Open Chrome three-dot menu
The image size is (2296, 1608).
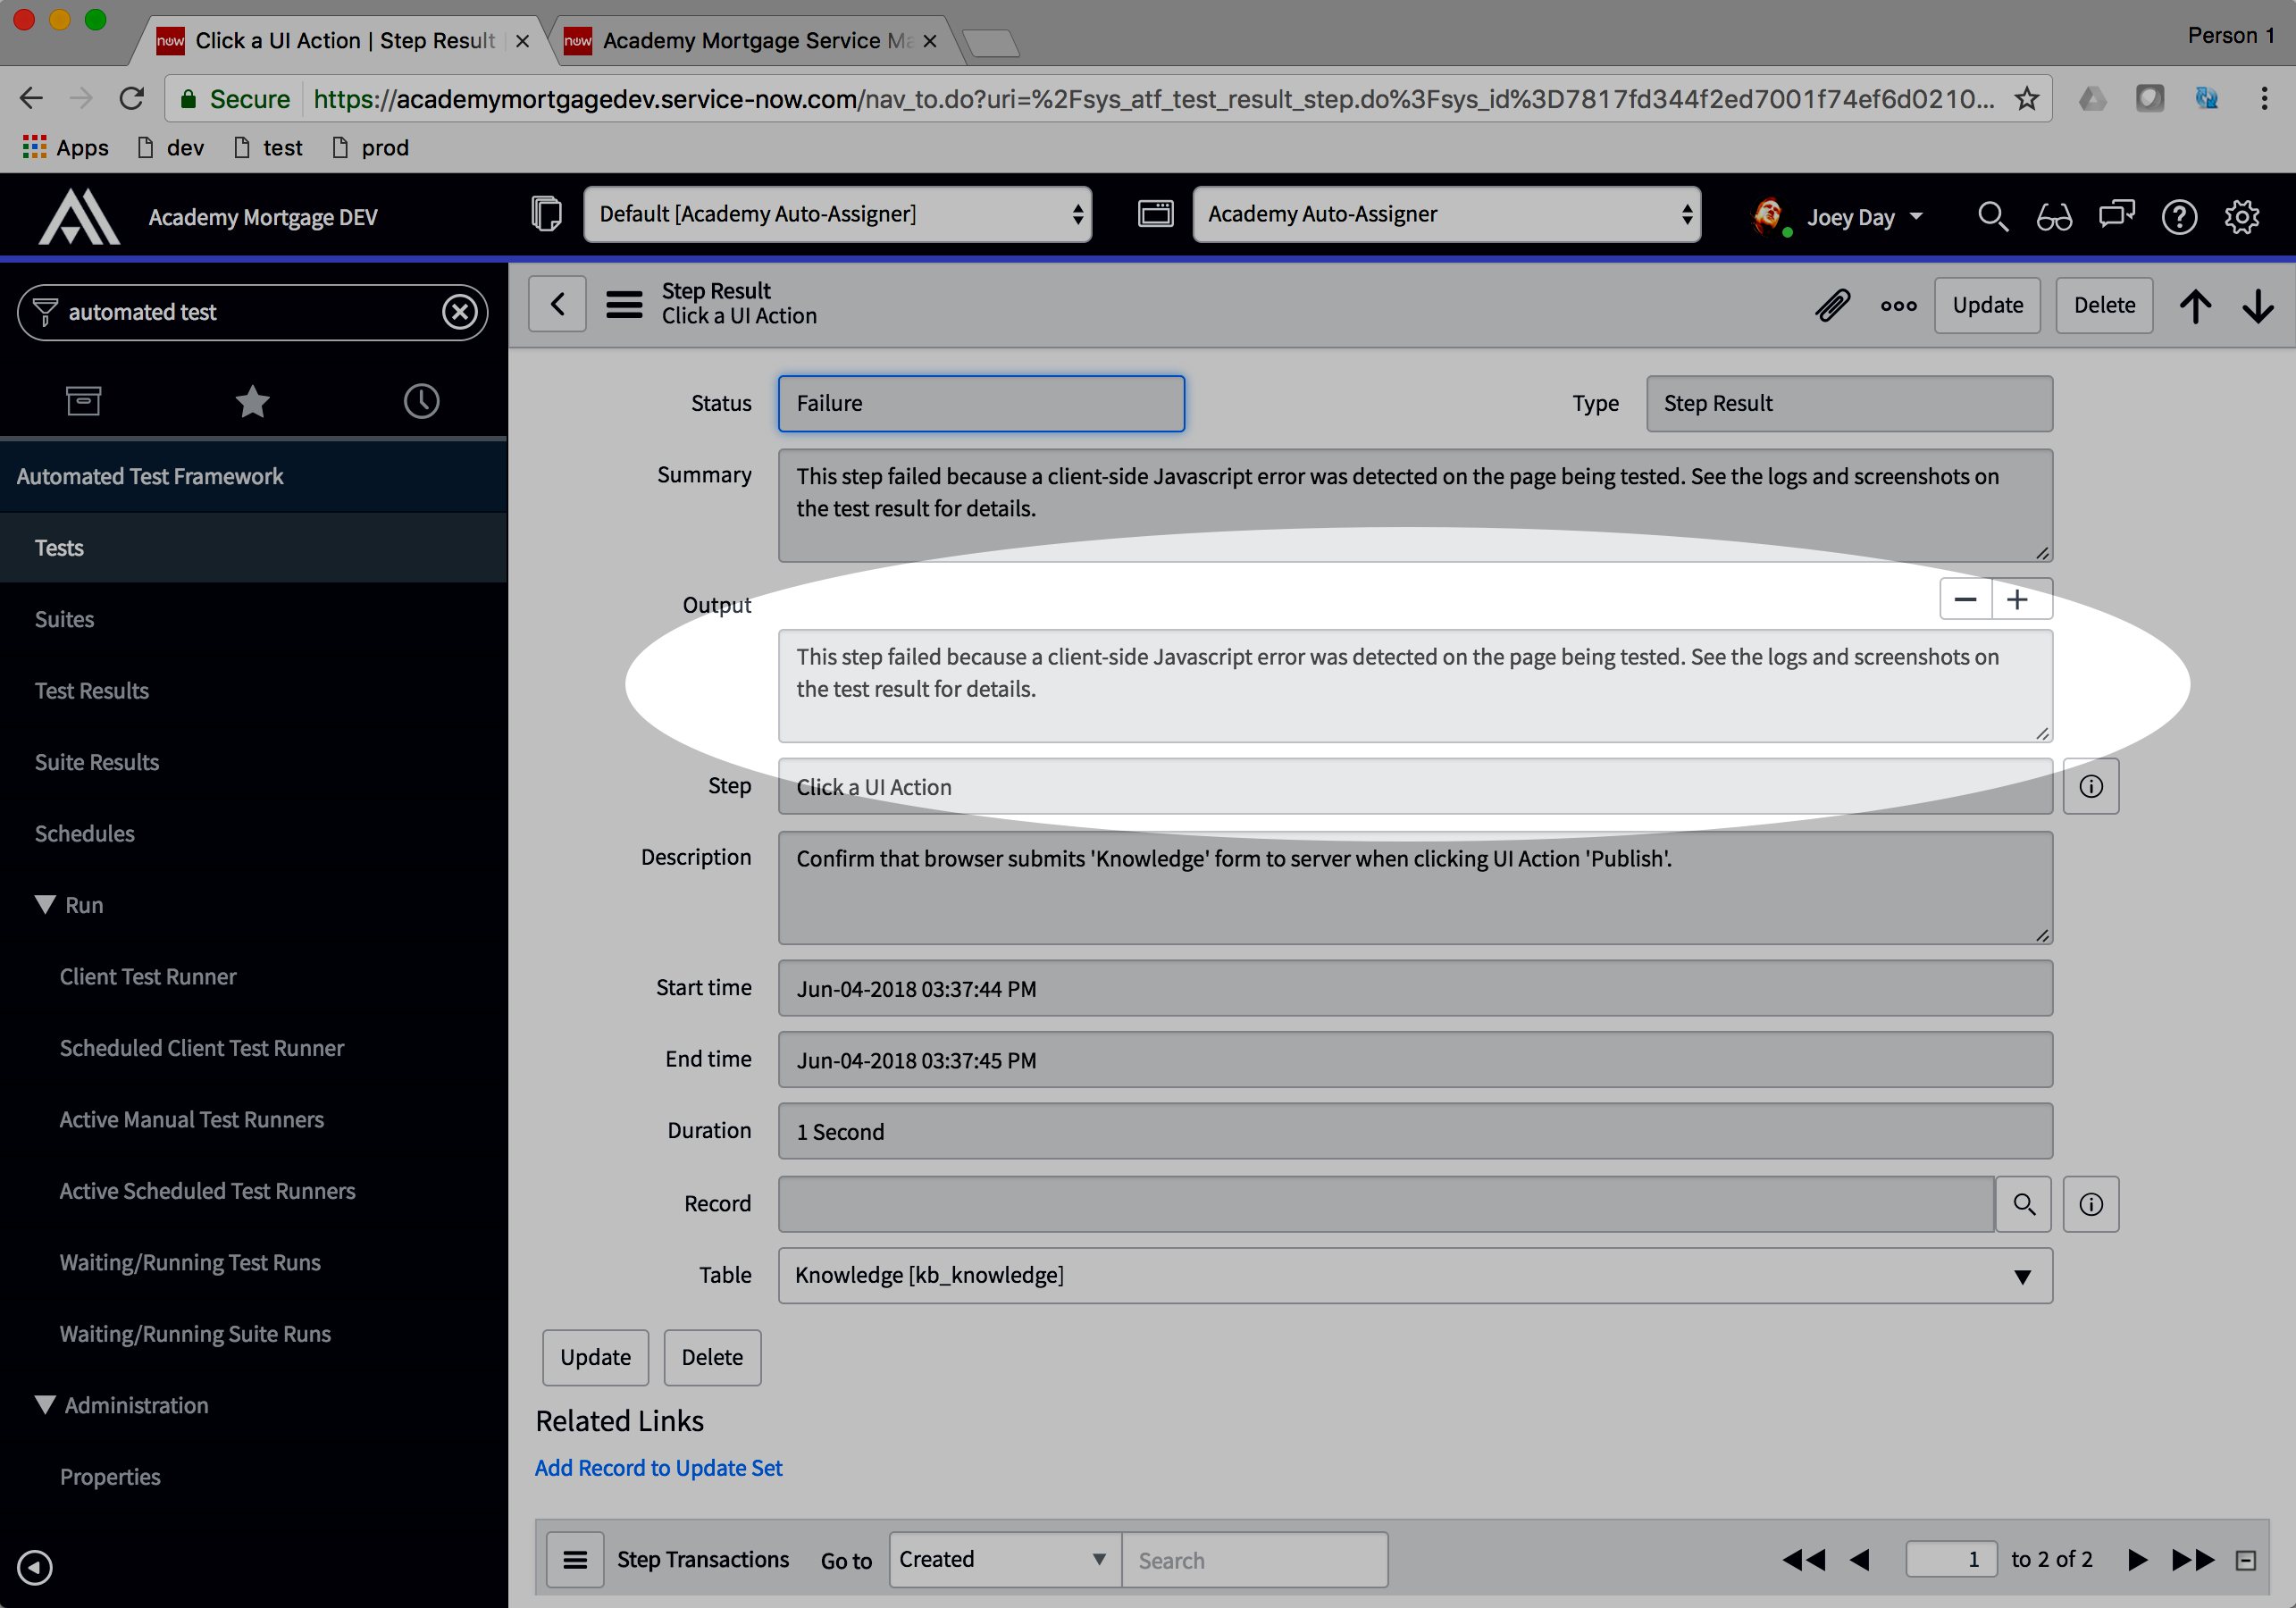pyautogui.click(x=2264, y=98)
